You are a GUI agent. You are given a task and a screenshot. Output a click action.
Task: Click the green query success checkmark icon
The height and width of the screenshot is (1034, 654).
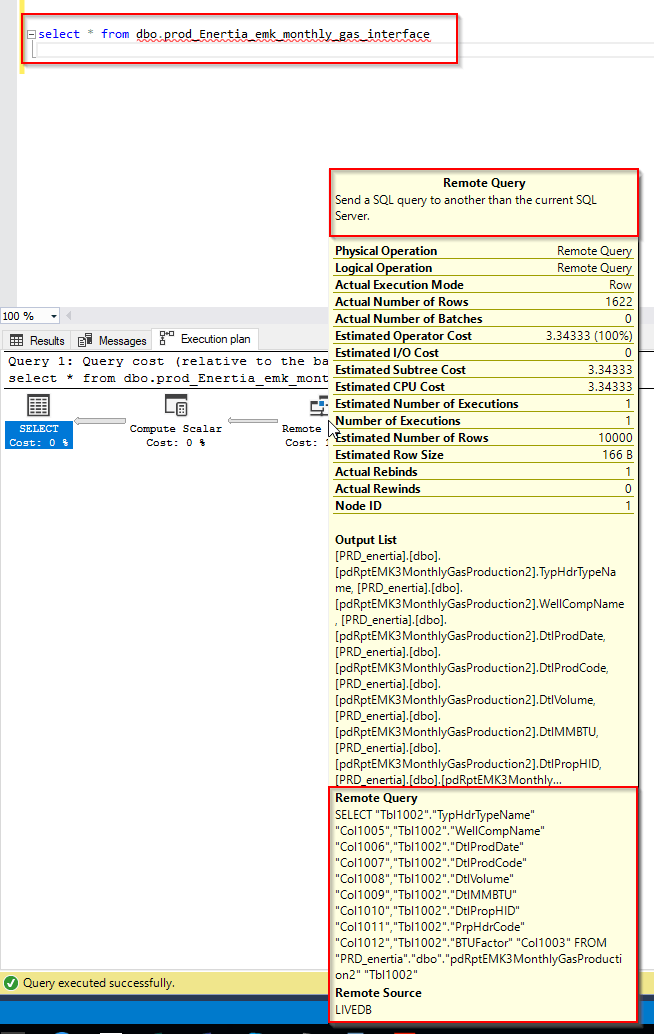click(10, 983)
